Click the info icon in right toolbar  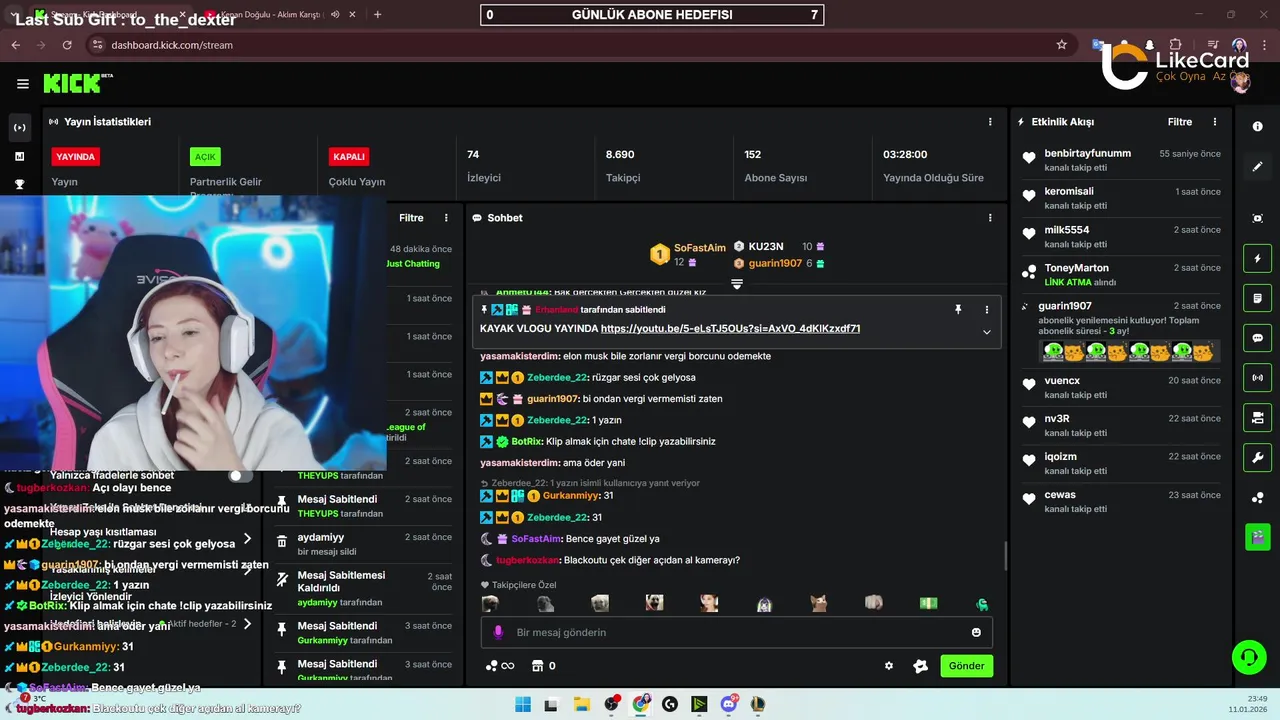tap(1257, 127)
